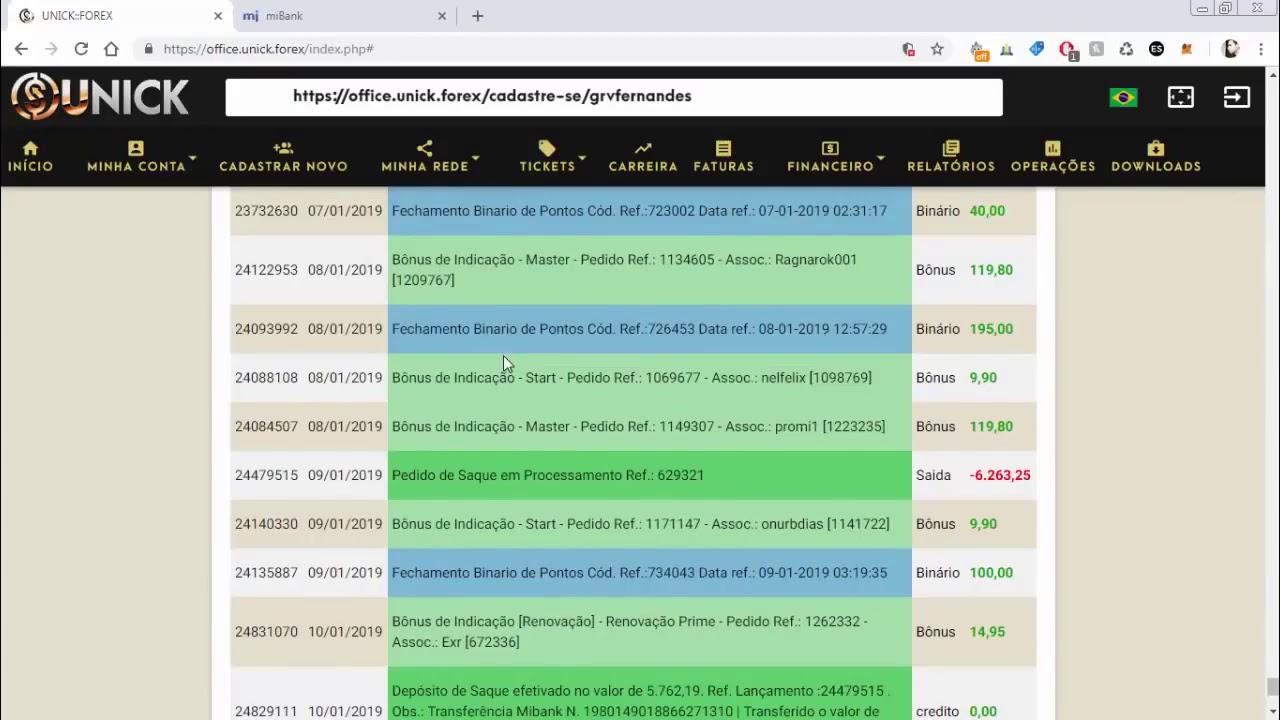Click the amount 14,95
The image size is (1280, 720).
(987, 632)
